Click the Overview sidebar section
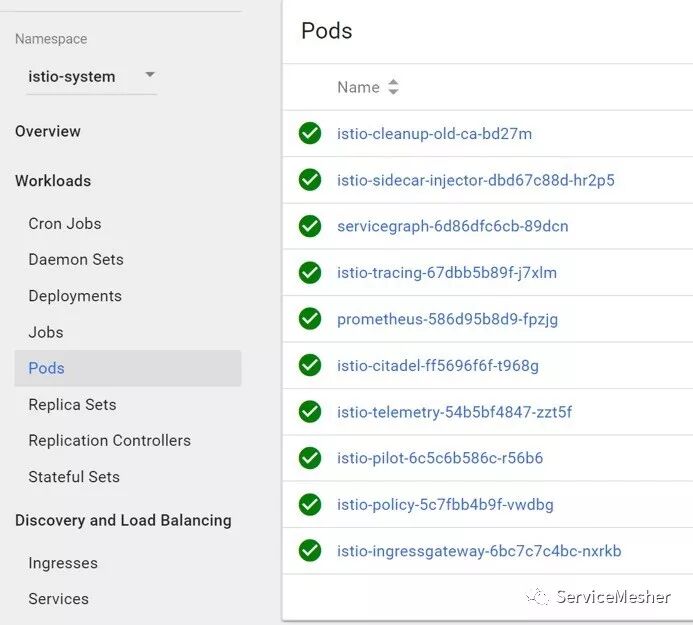Viewport: 693px width, 625px height. click(48, 131)
